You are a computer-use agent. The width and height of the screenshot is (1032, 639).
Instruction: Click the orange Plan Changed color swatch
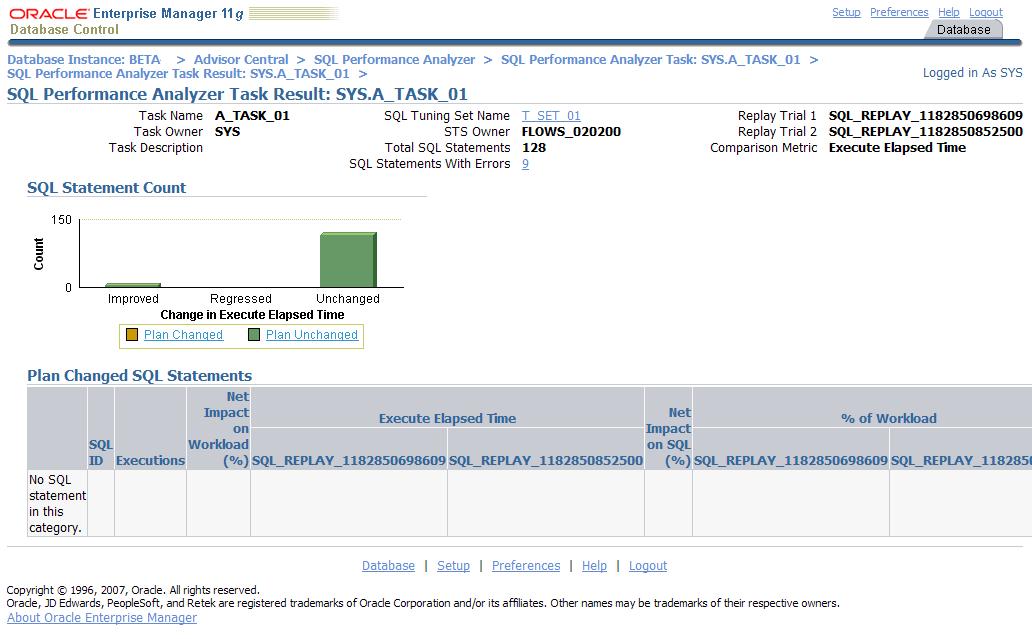click(131, 335)
